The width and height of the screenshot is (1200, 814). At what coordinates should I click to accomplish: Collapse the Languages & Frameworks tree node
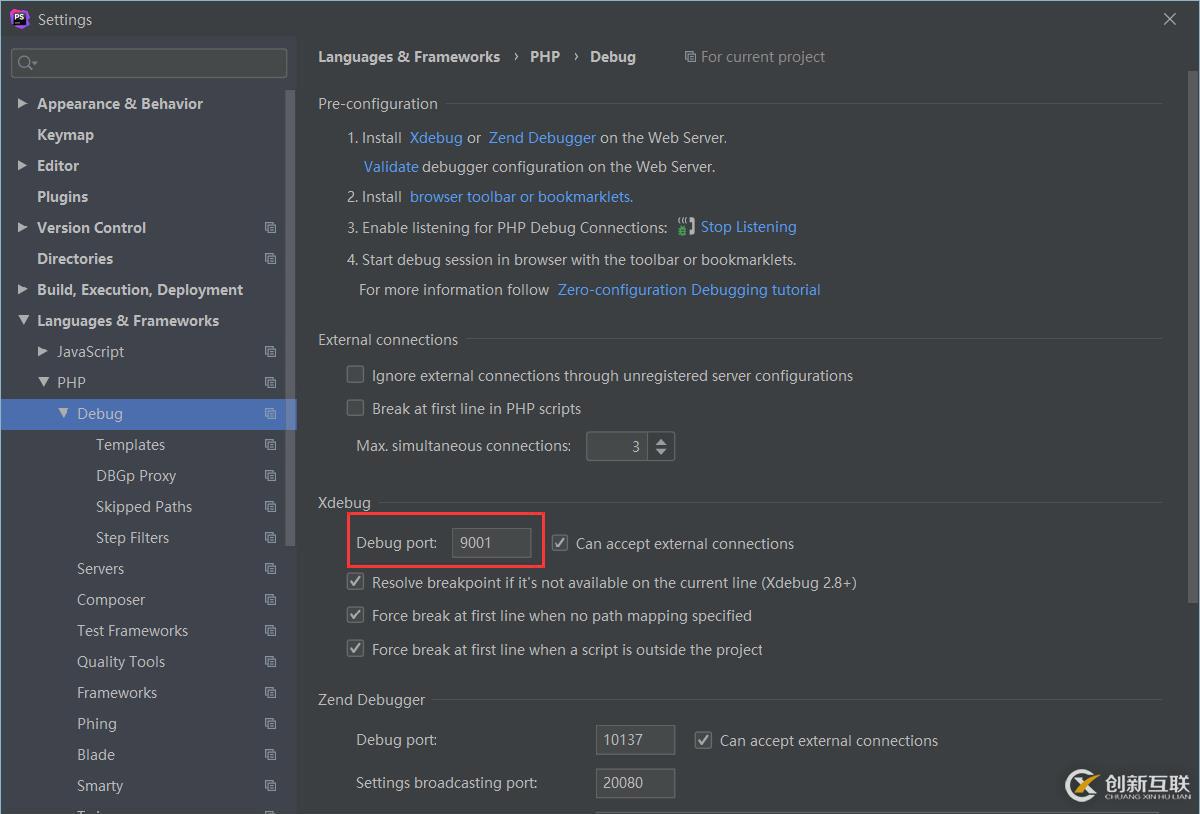pos(22,321)
